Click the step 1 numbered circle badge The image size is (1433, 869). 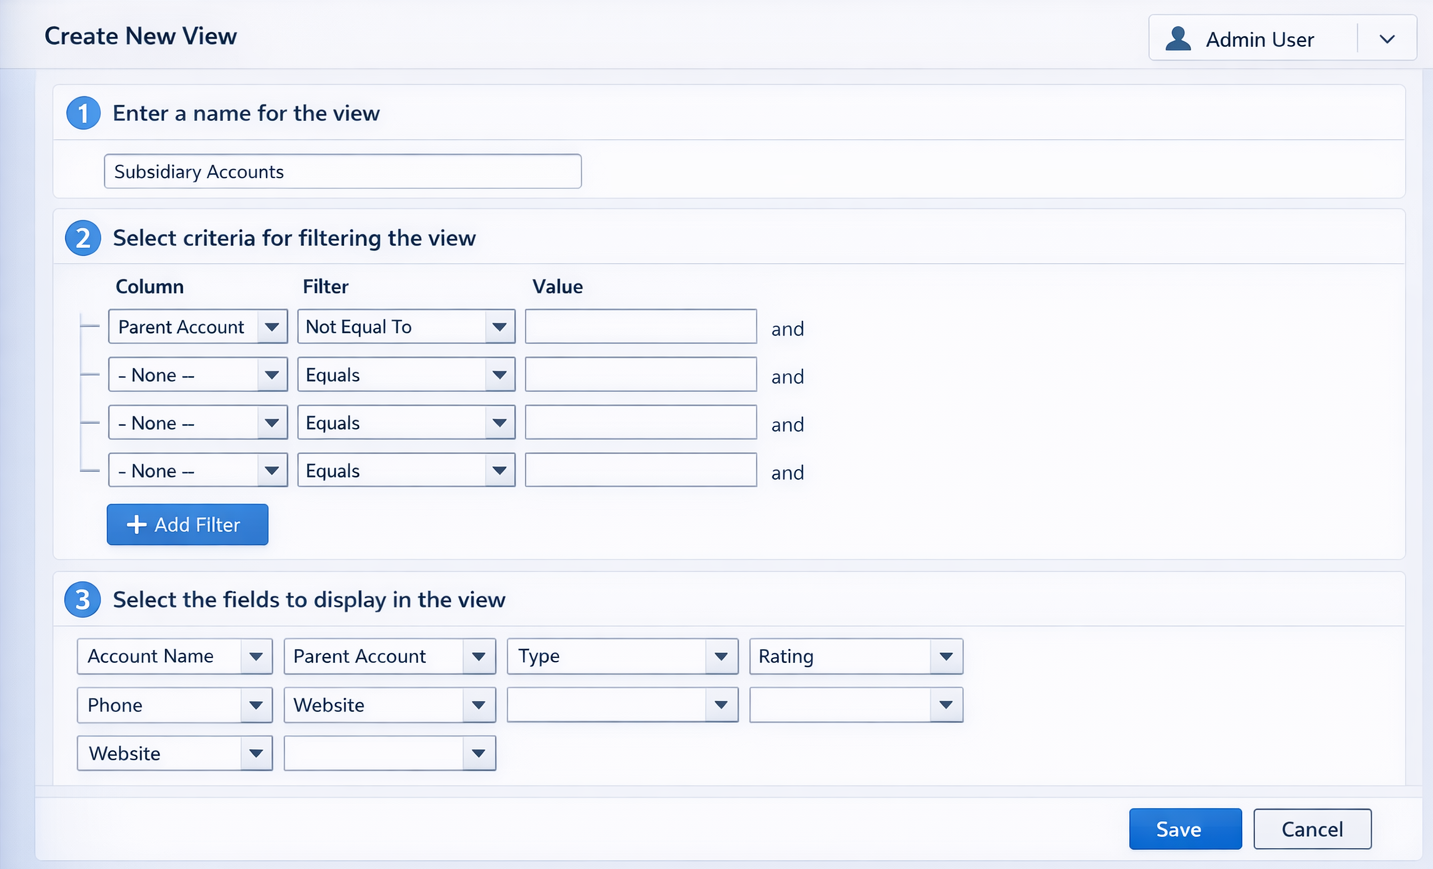[83, 113]
